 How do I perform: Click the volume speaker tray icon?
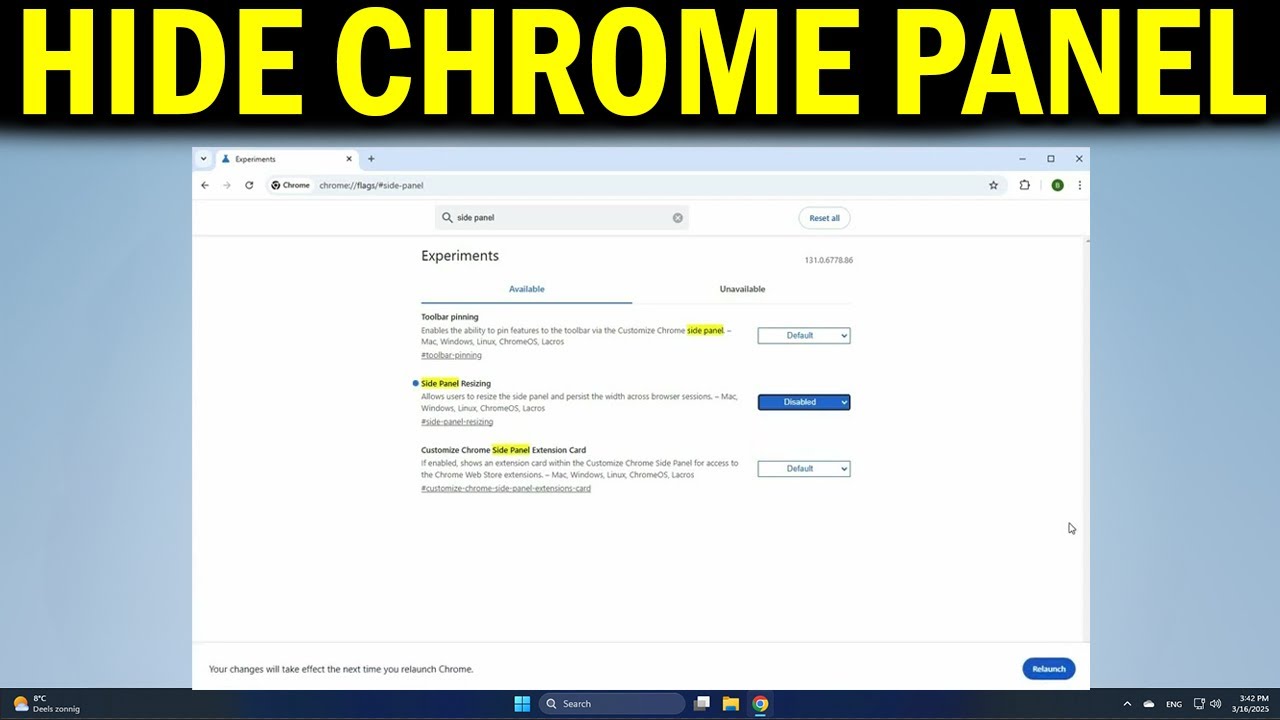(1215, 704)
